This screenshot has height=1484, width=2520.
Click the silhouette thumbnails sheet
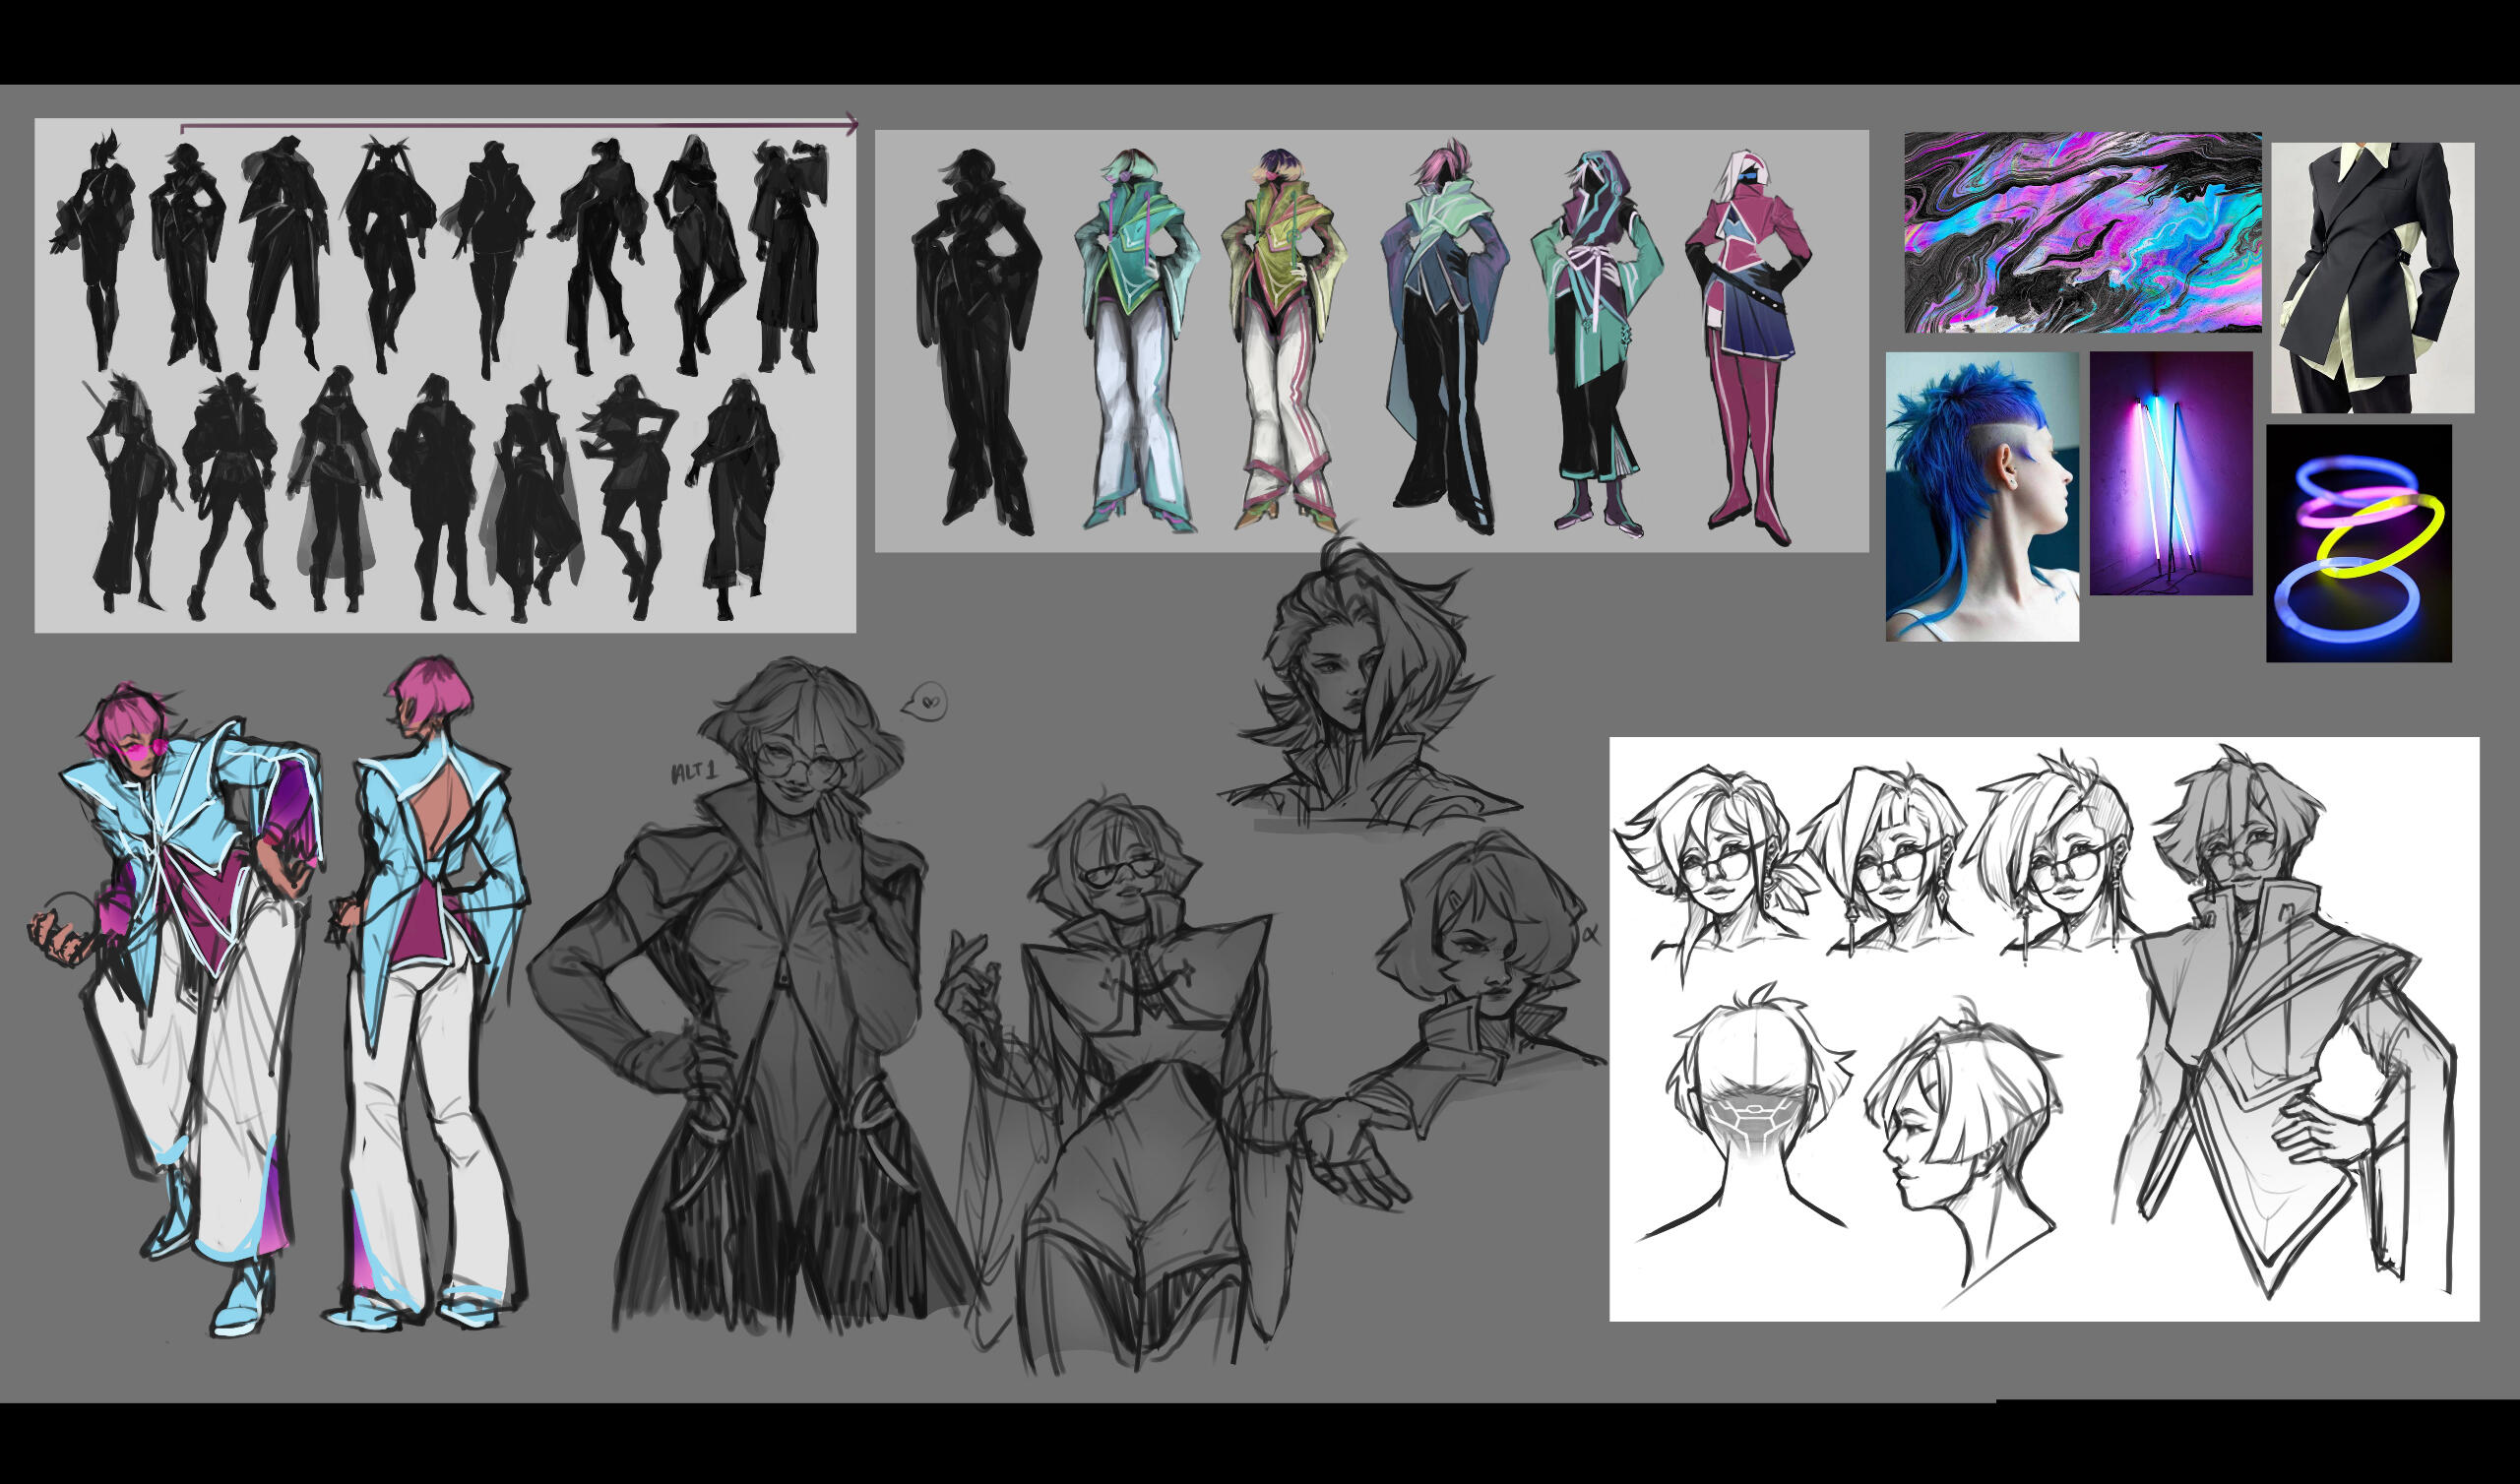pyautogui.click(x=445, y=375)
